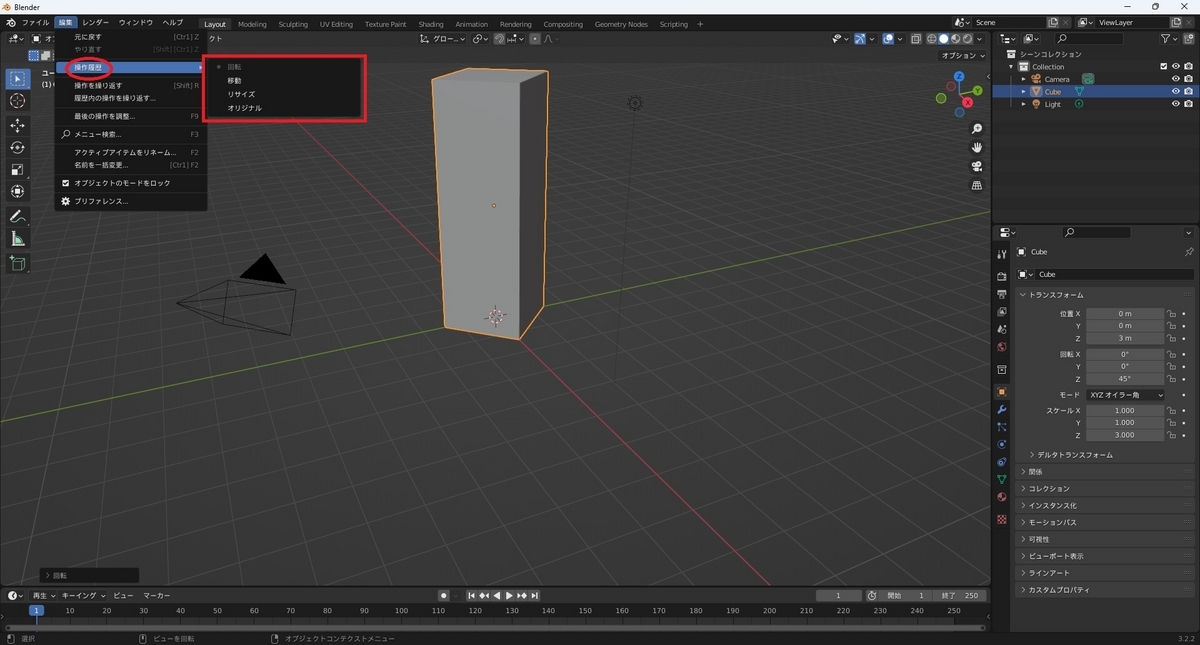Viewport: 1200px width, 645px height.
Task: Open the Scene properties tab
Action: pos(1001,330)
